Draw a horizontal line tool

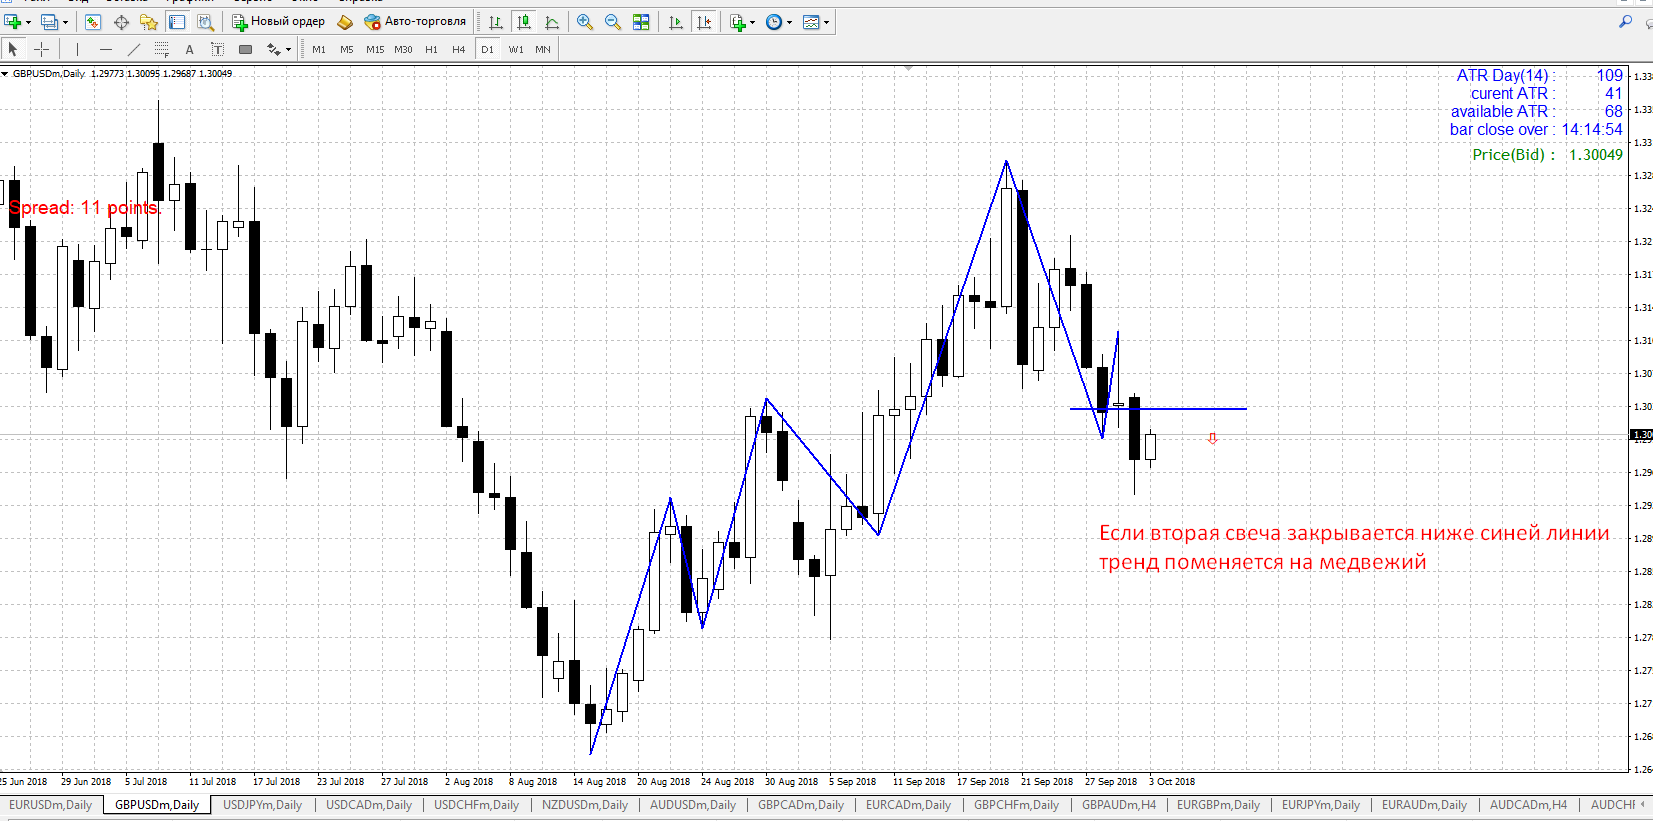[105, 49]
